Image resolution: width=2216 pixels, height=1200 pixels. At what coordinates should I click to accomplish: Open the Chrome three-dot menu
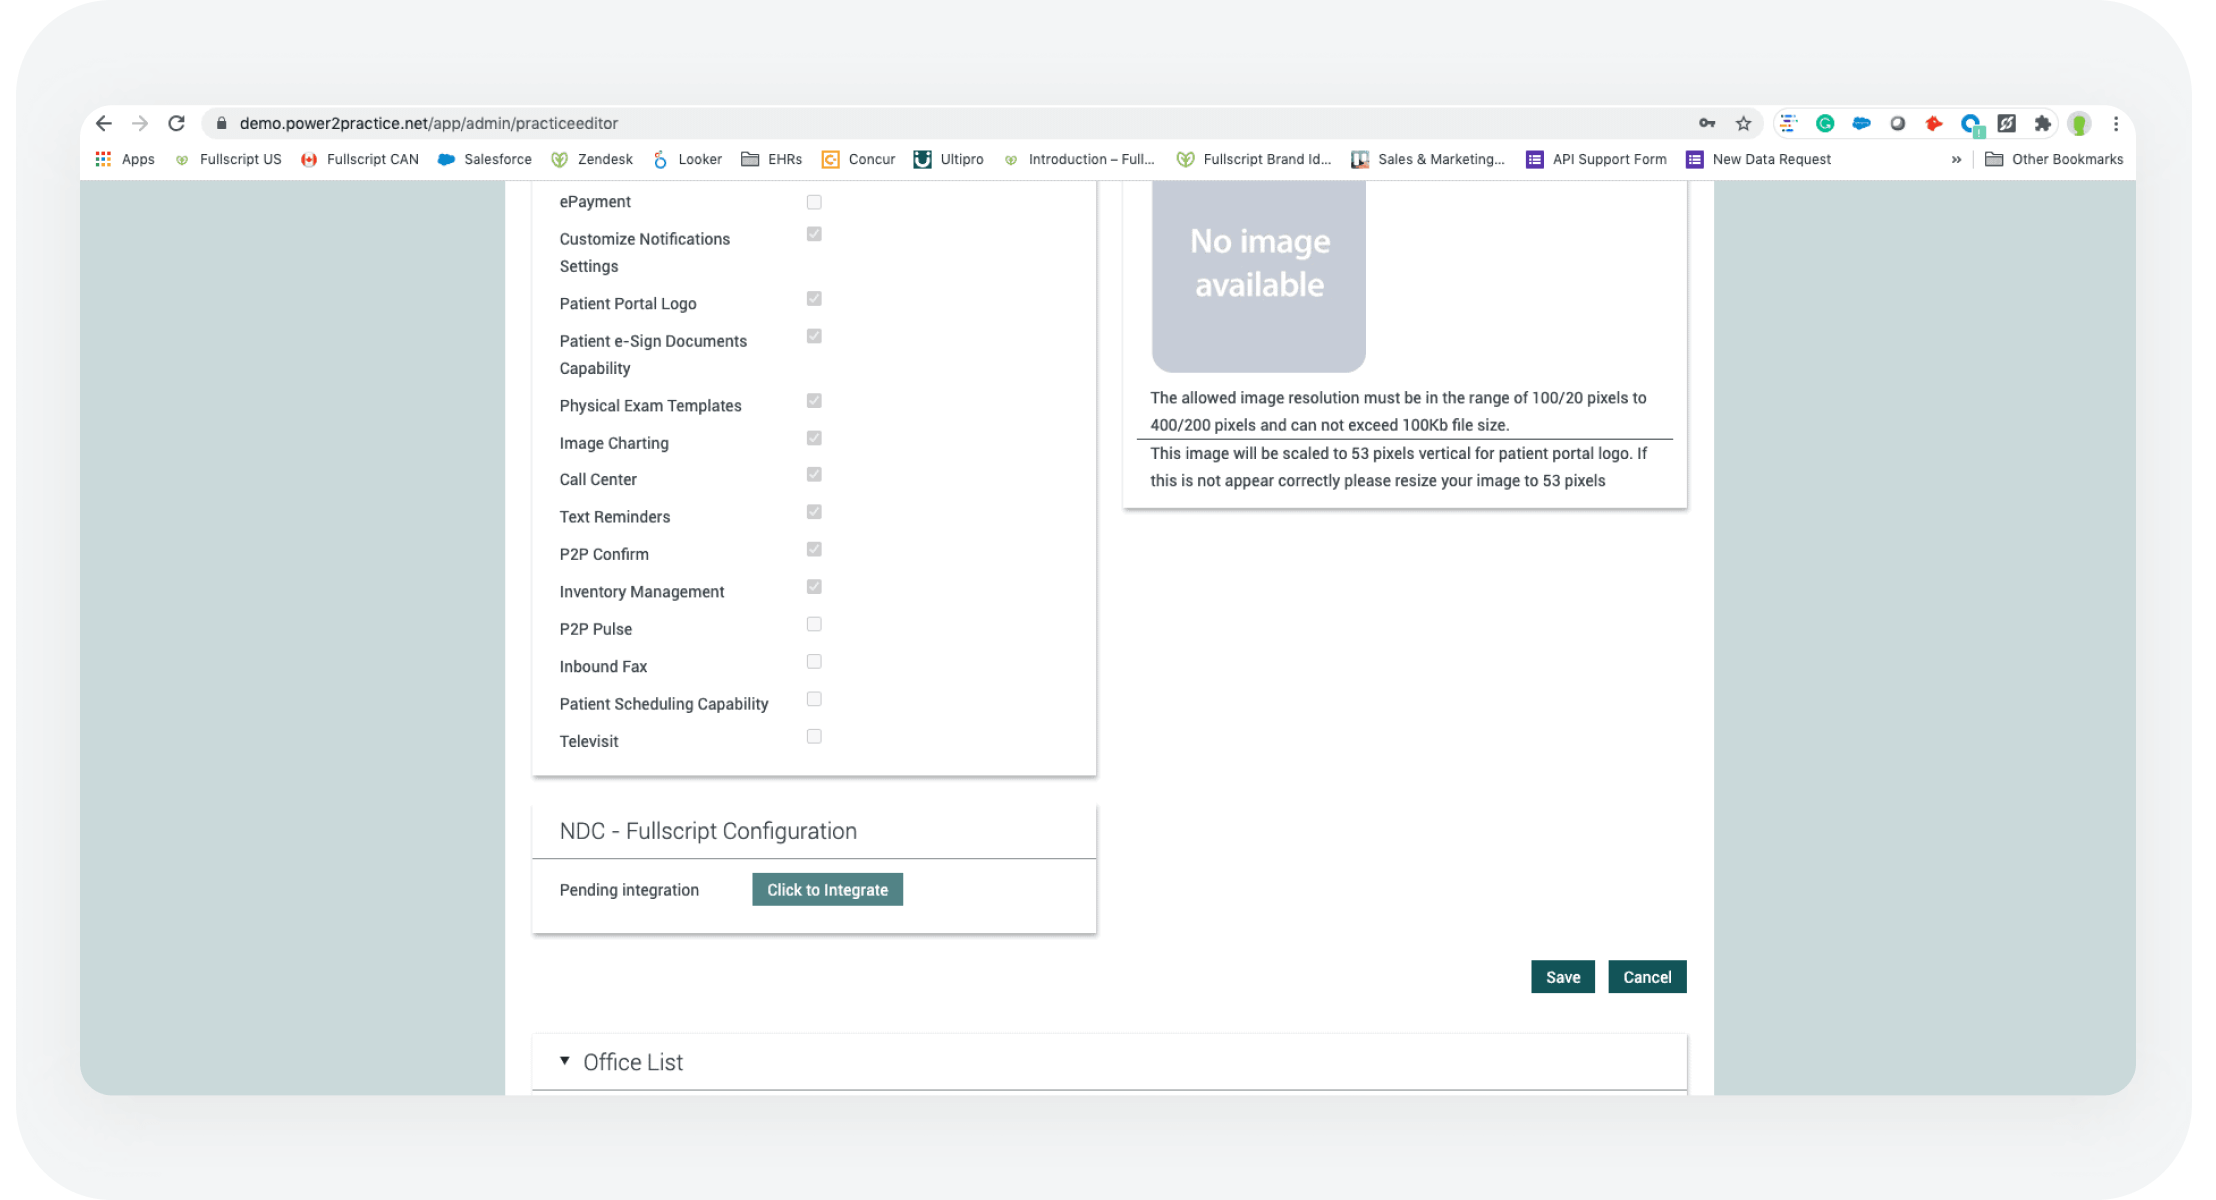(x=2115, y=123)
